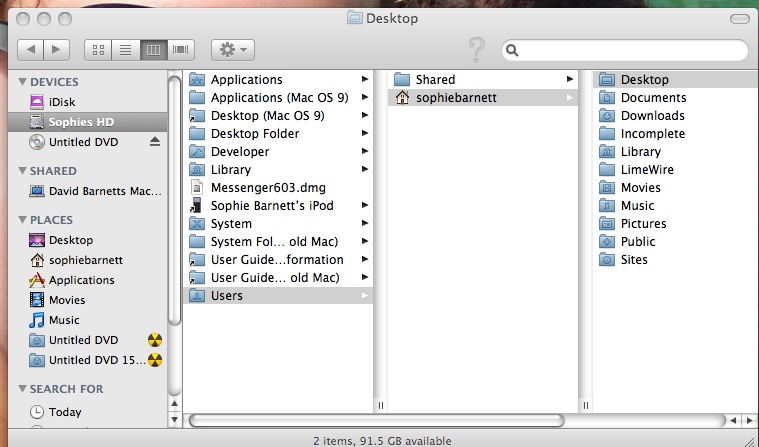Screen dimensions: 759x447
Task: Click first column width handle
Action: [x=380, y=405]
